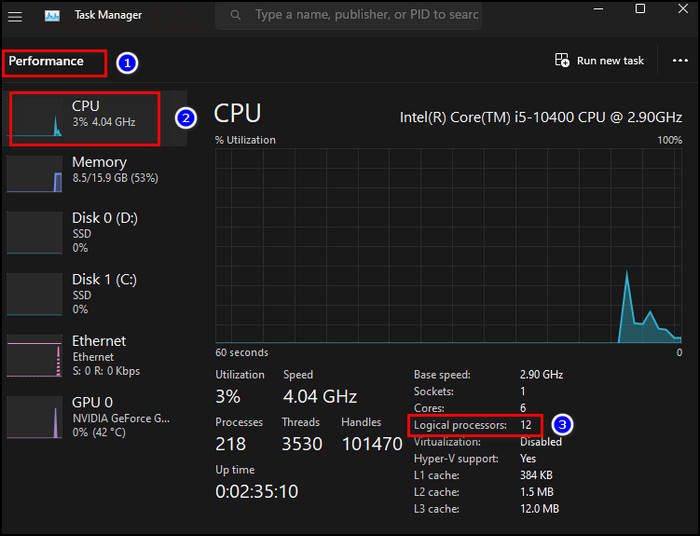
Task: Click the Disk 0 mini graph thumbnail
Action: click(34, 233)
